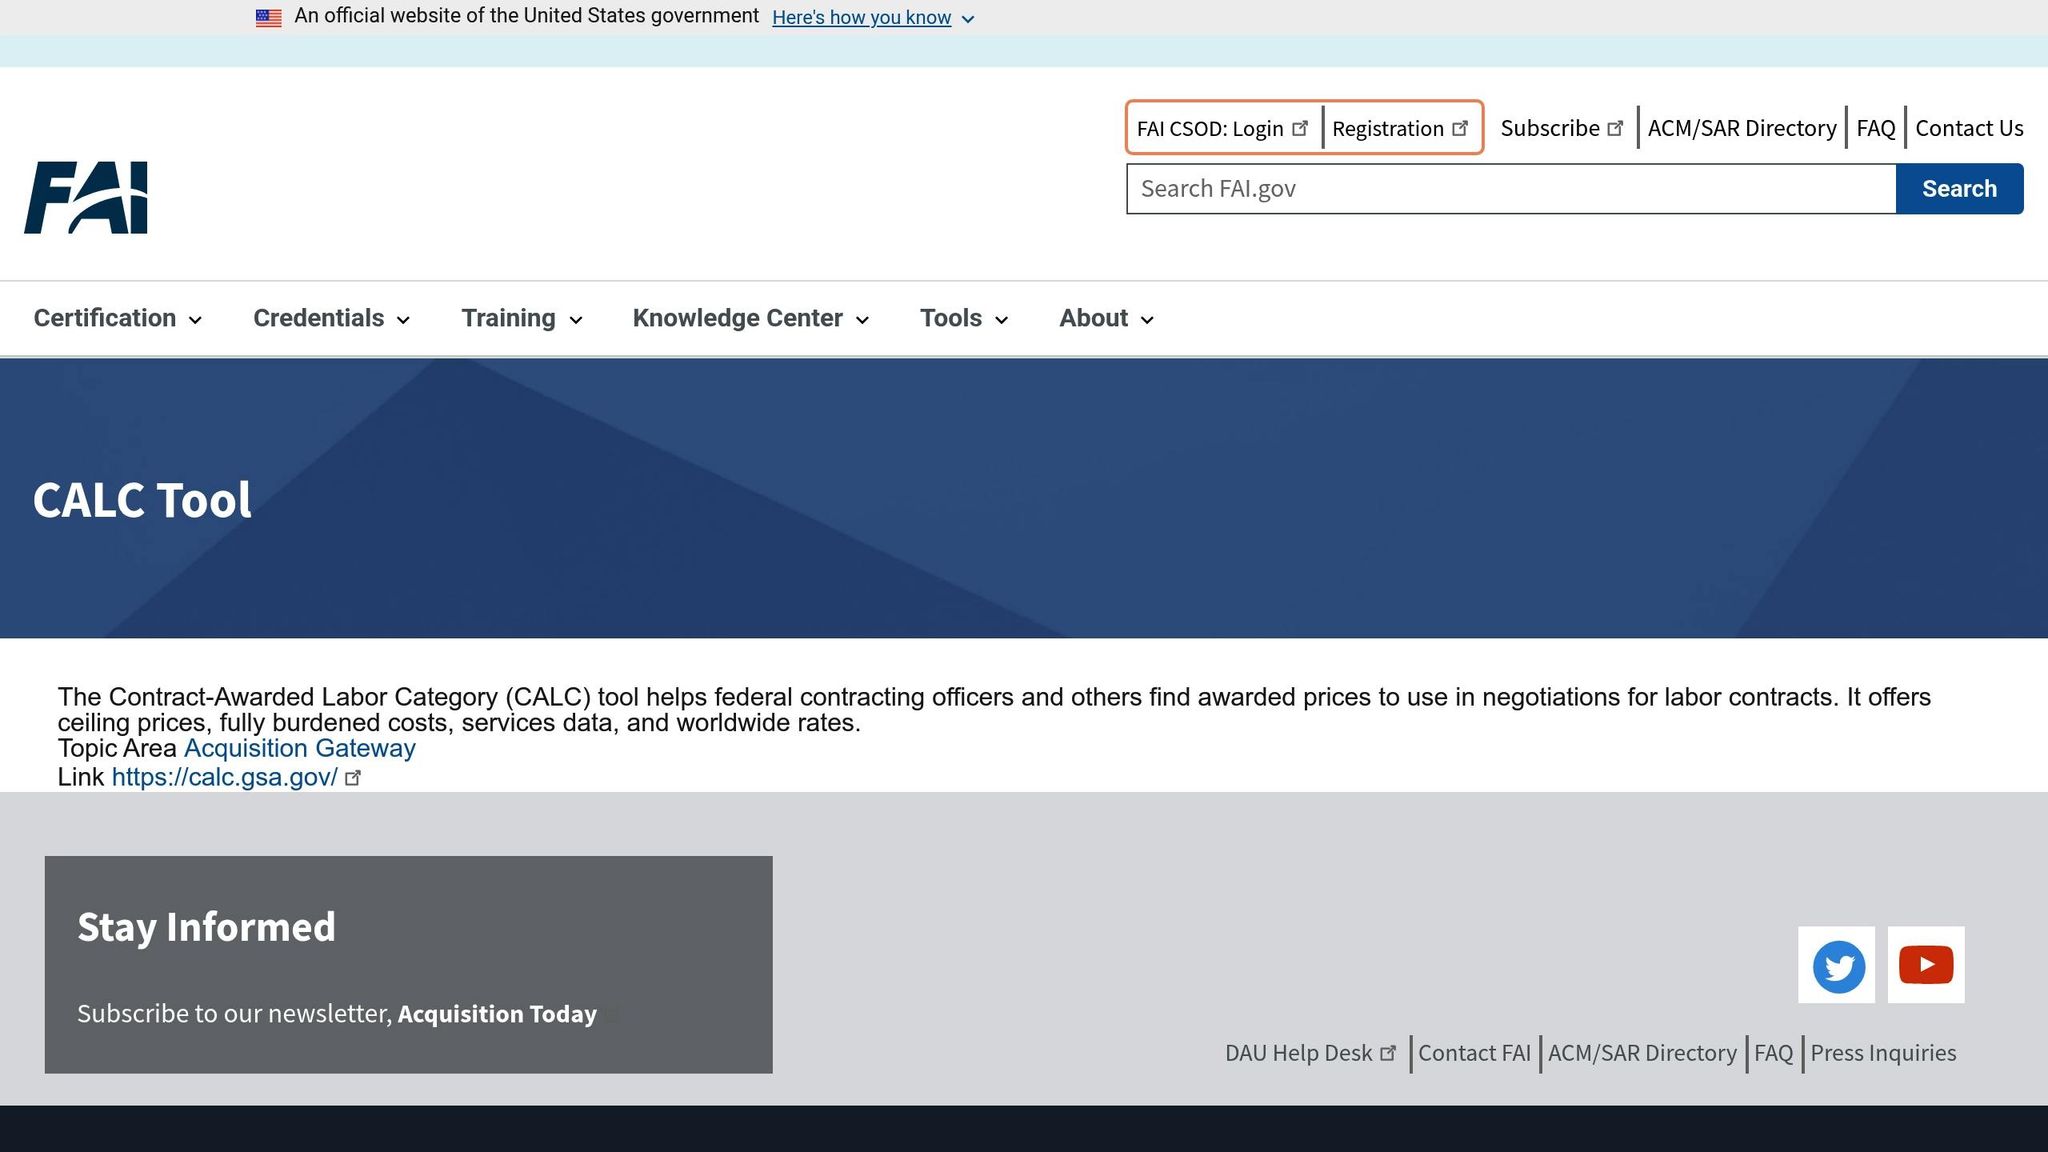Expand the Training menu

click(522, 318)
